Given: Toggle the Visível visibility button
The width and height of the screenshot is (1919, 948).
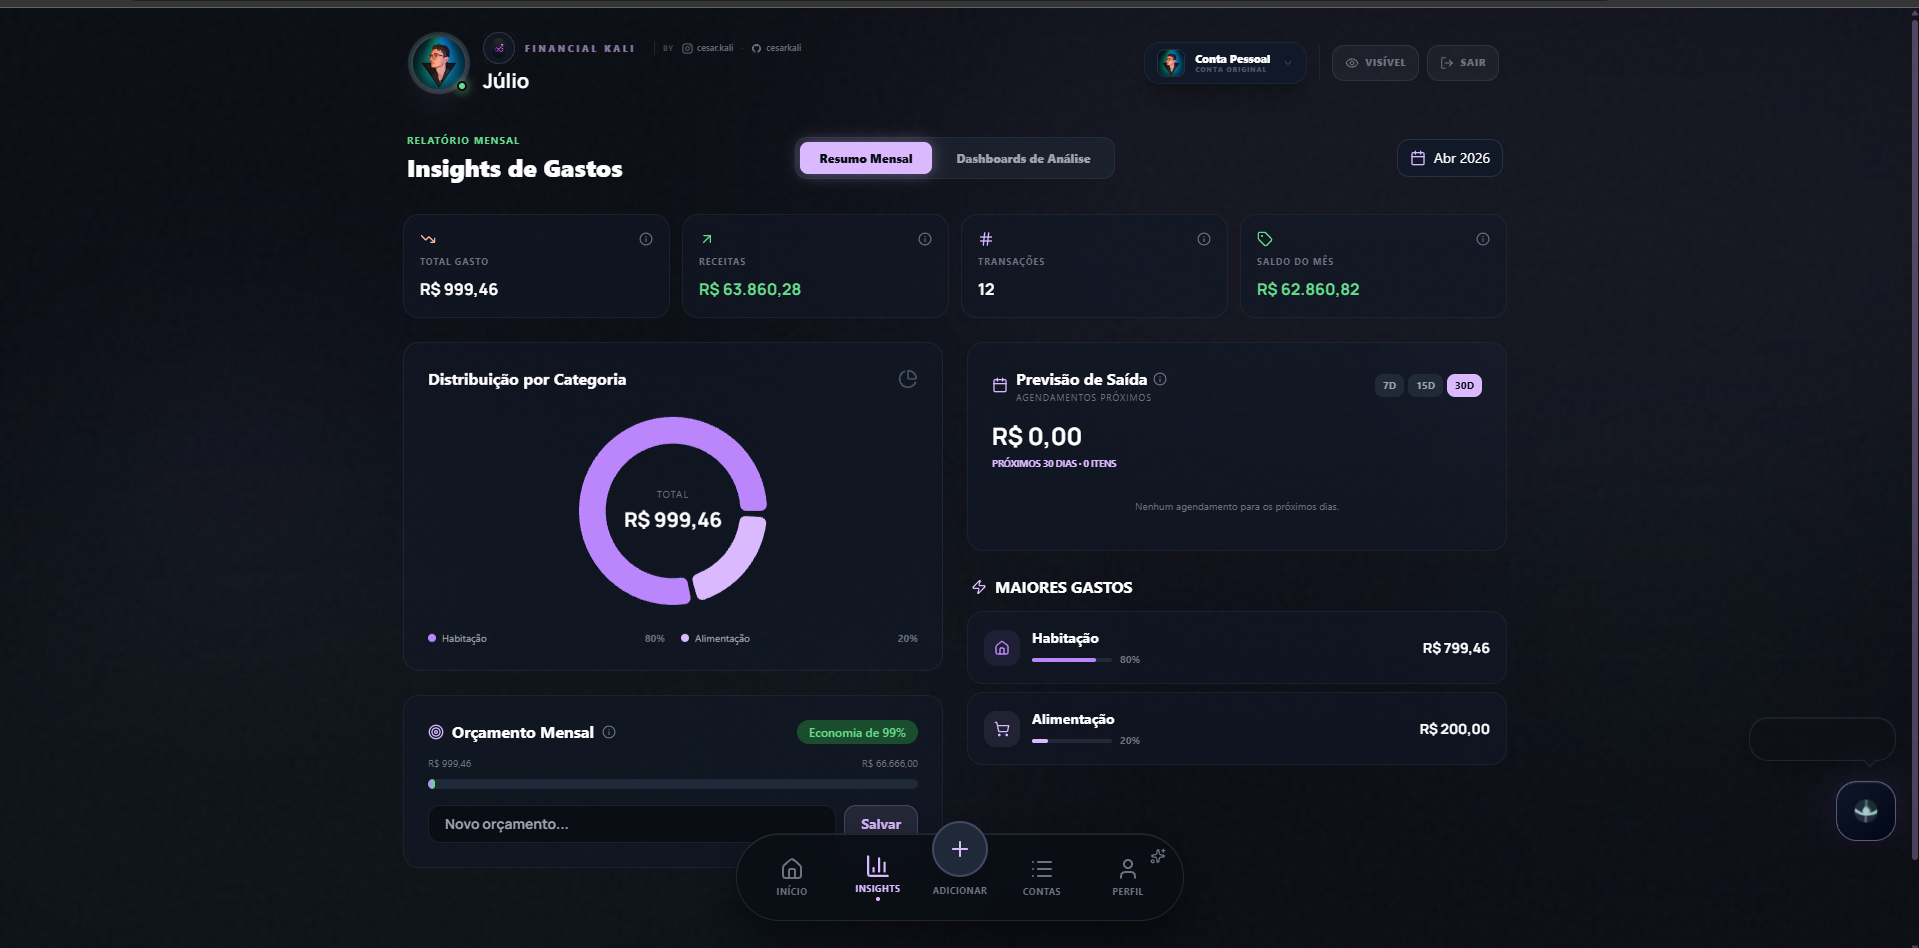Looking at the screenshot, I should (1374, 62).
